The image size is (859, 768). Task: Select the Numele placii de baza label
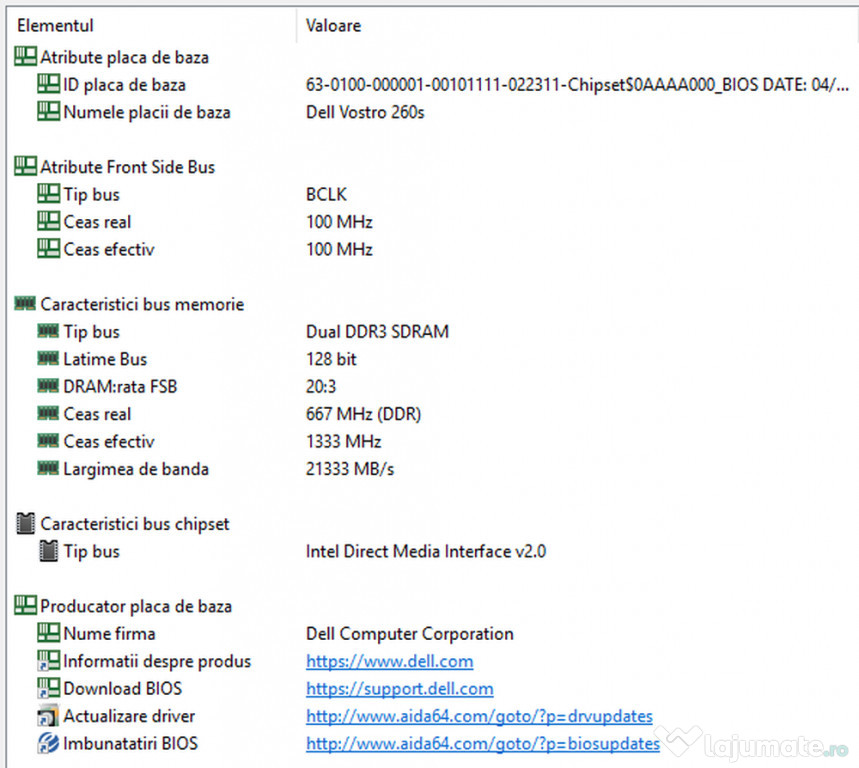pyautogui.click(x=147, y=112)
